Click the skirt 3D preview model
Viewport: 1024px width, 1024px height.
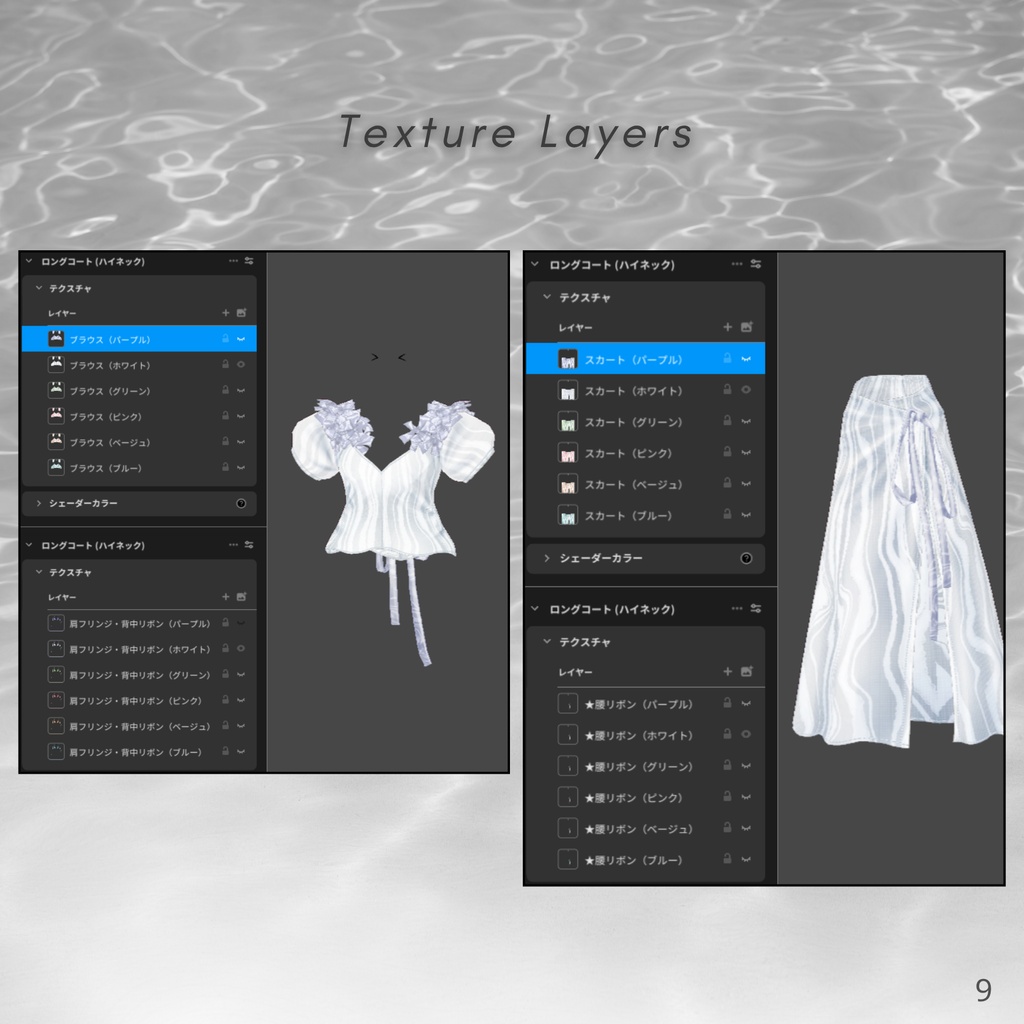tap(898, 562)
